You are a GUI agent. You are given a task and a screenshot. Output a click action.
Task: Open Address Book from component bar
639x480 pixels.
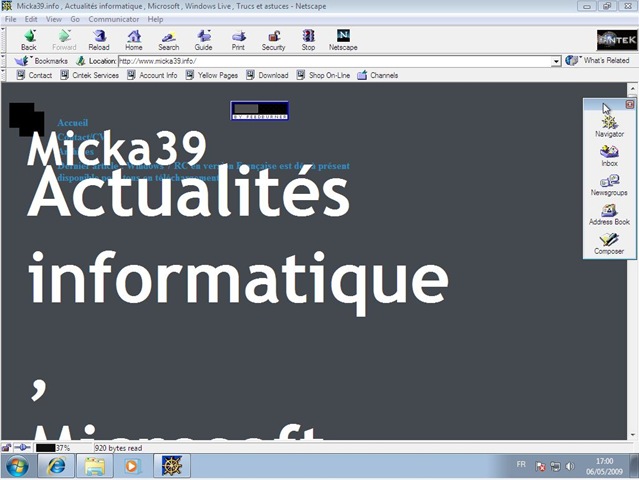pos(609,214)
